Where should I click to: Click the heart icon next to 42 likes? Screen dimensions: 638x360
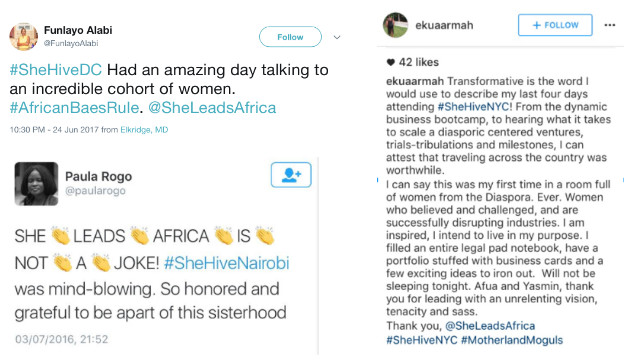coord(391,62)
